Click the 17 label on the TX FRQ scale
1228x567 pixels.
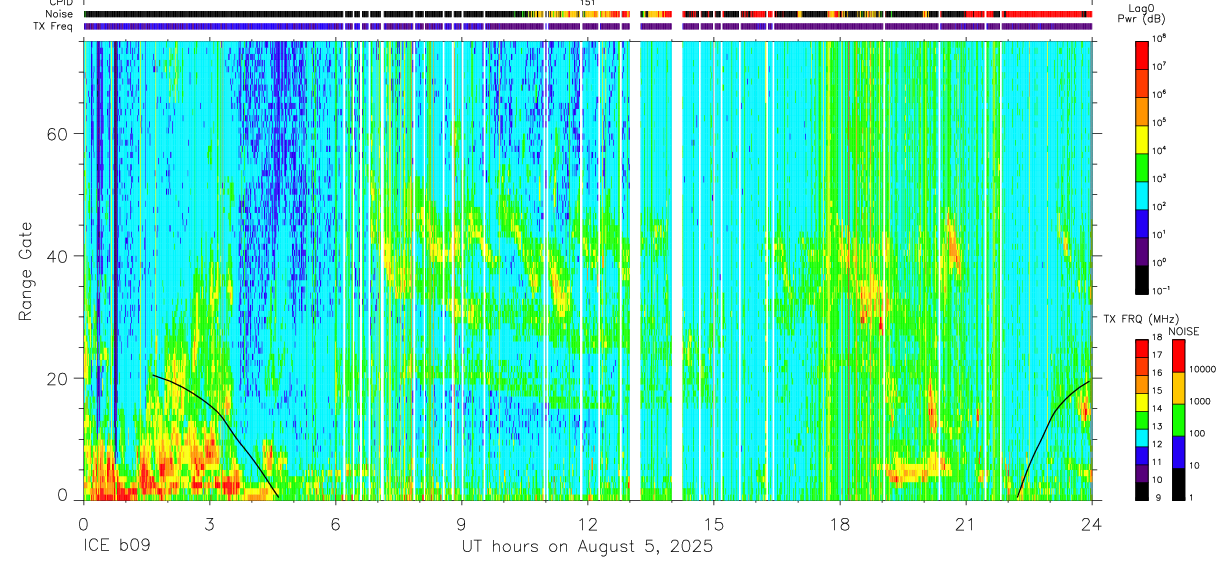[1159, 355]
